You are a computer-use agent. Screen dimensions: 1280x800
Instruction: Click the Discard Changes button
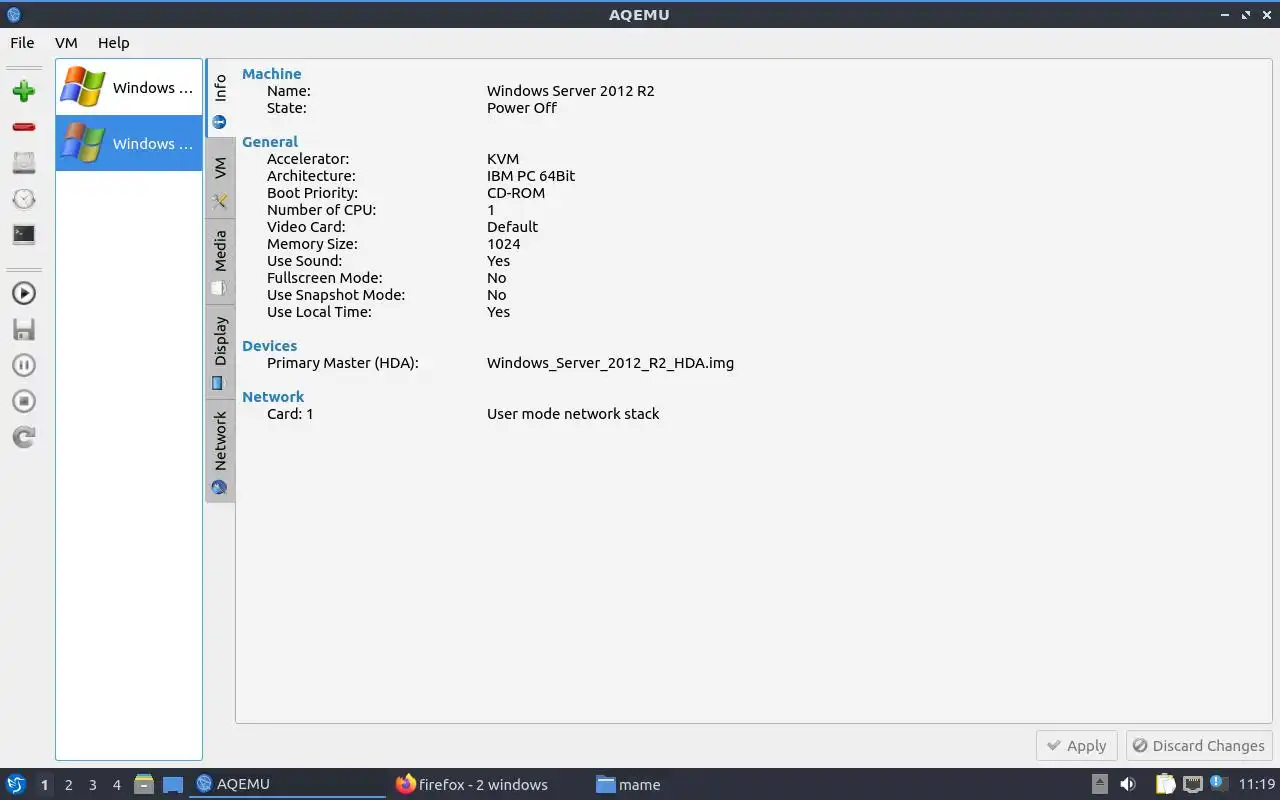[1199, 746]
